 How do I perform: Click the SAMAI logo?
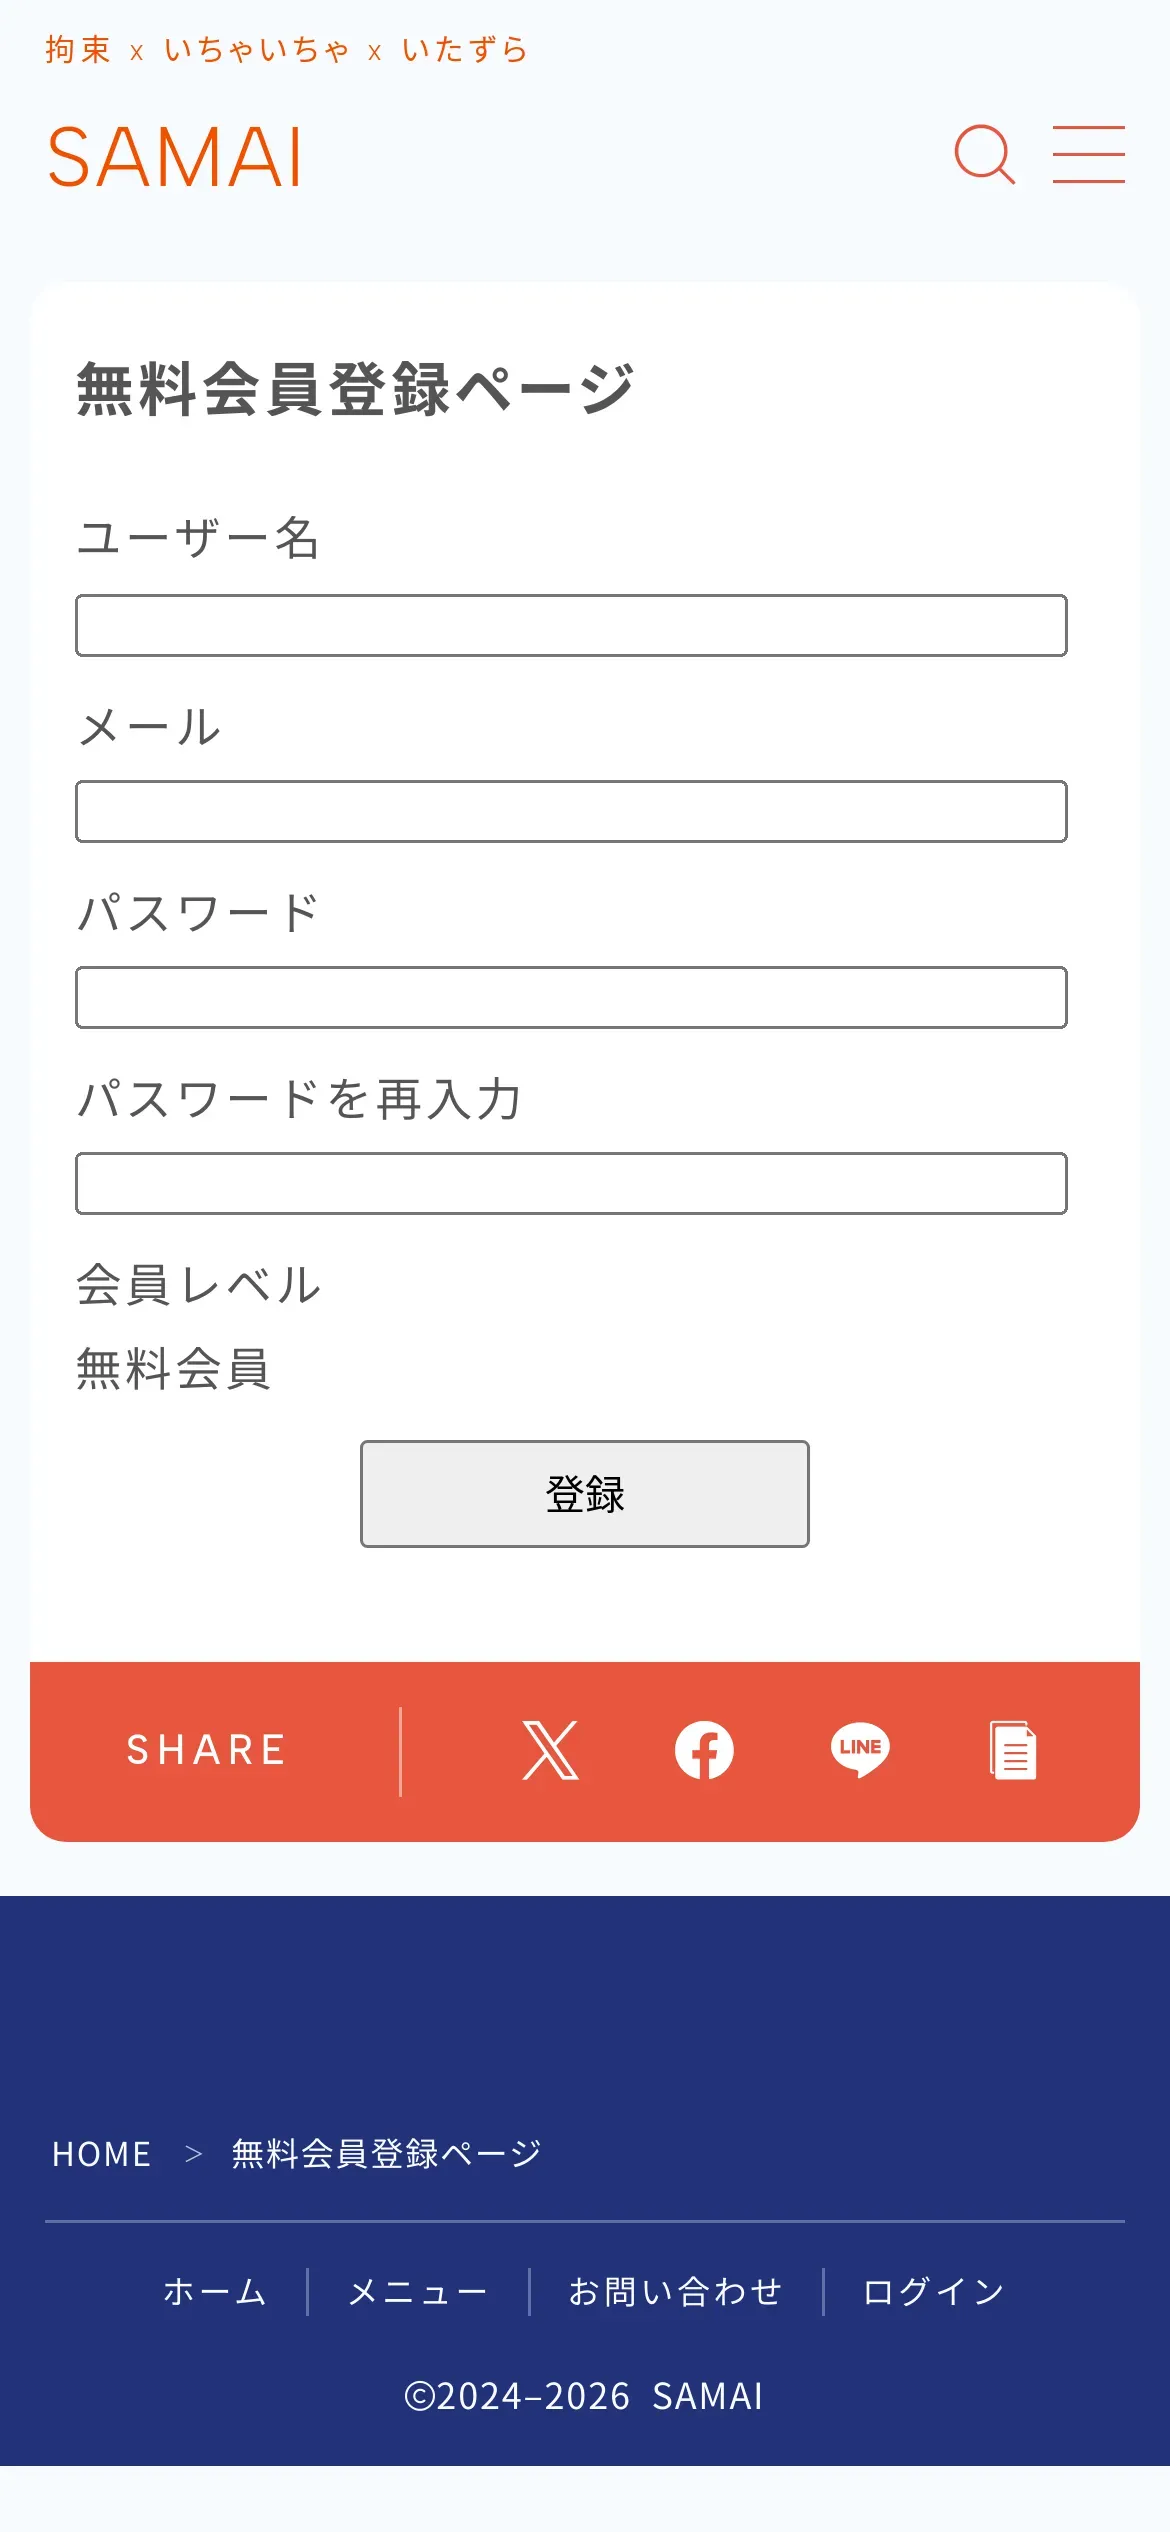174,157
